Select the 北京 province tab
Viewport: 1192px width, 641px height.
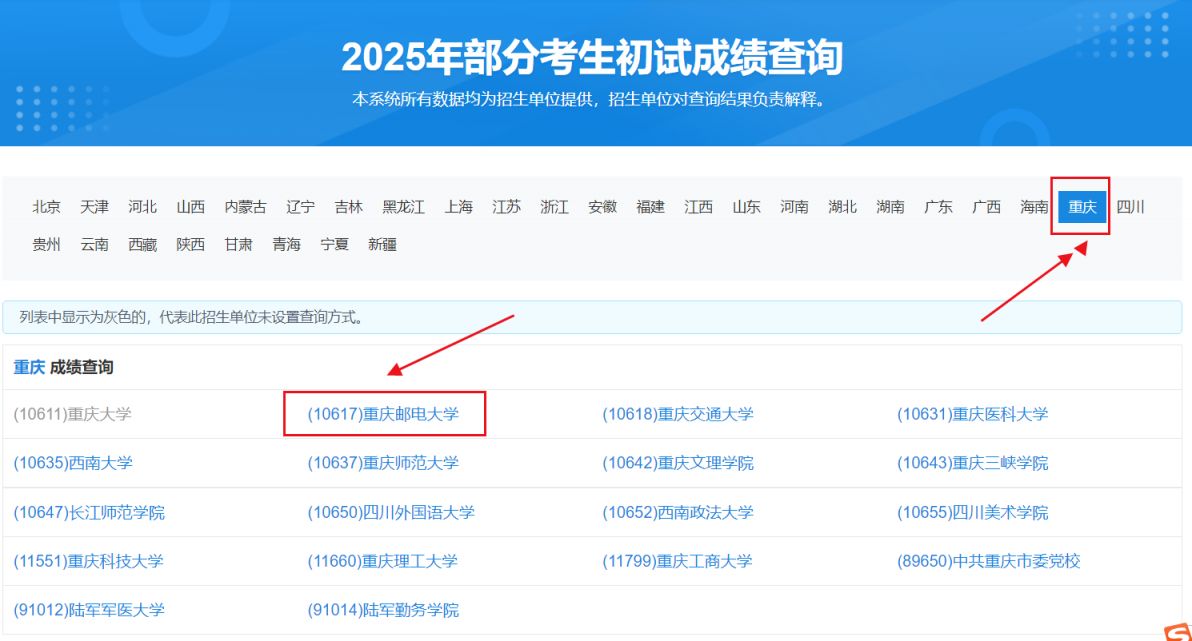coord(46,207)
